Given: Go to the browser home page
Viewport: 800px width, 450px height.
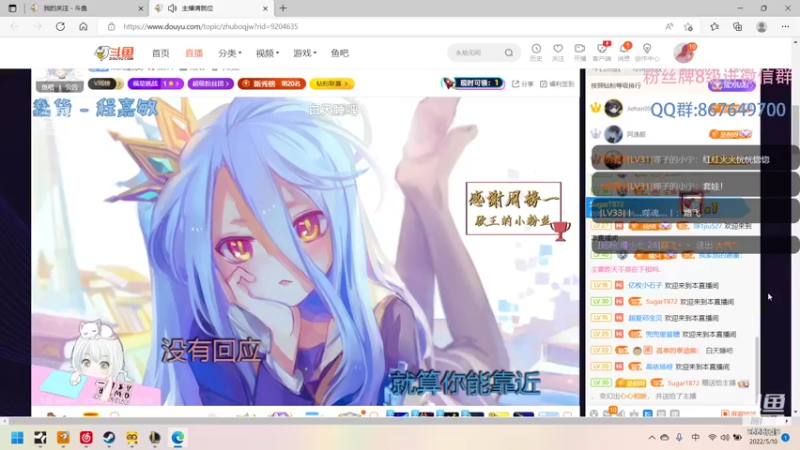Looking at the screenshot, I should [x=83, y=27].
